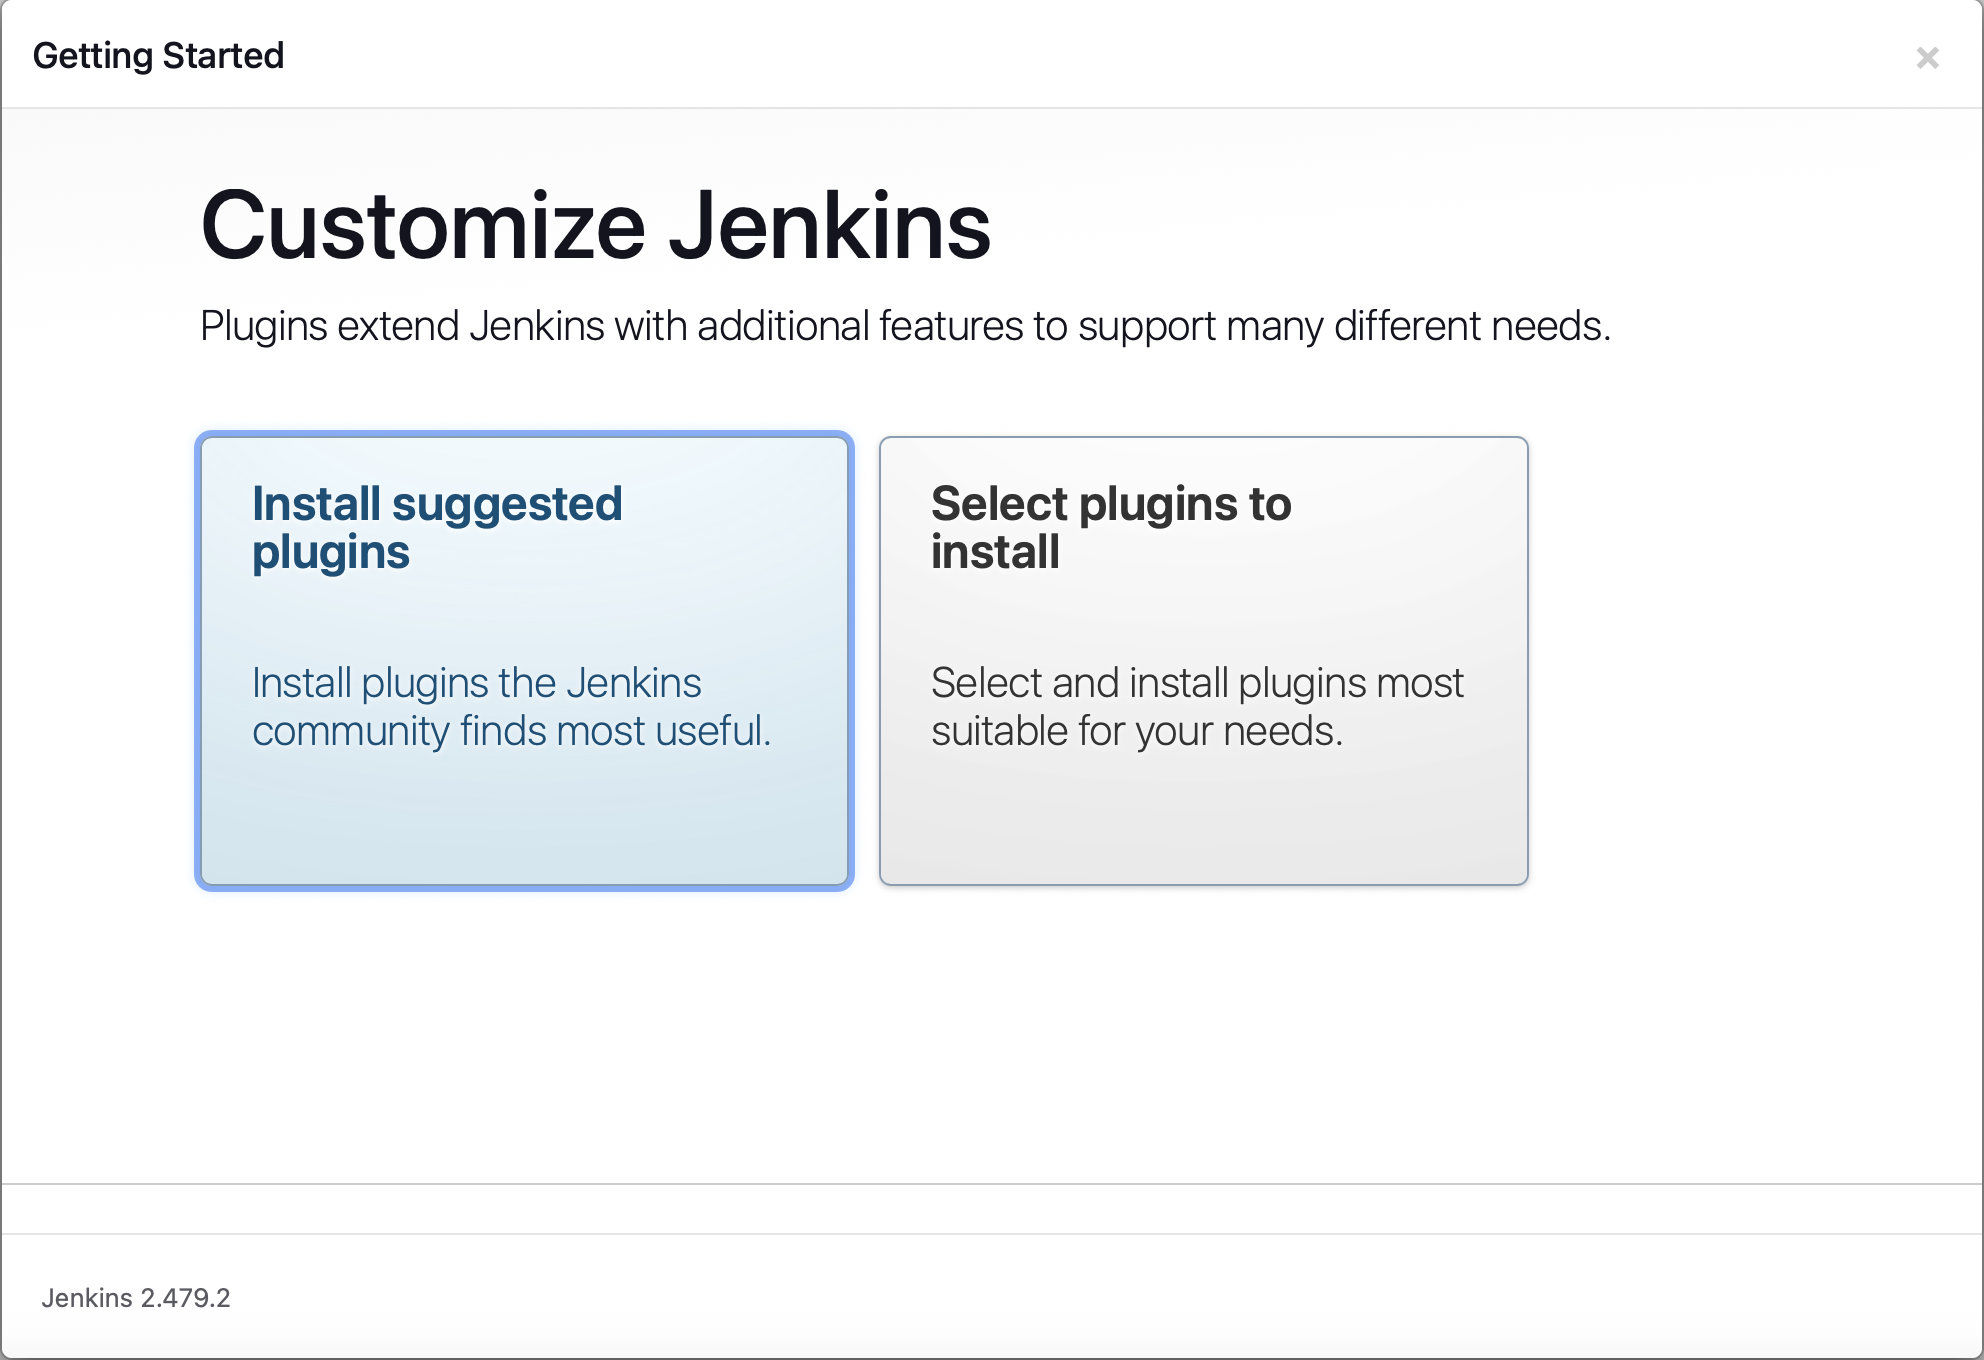
Task: Click the "community finds most useful." line
Action: [x=511, y=731]
